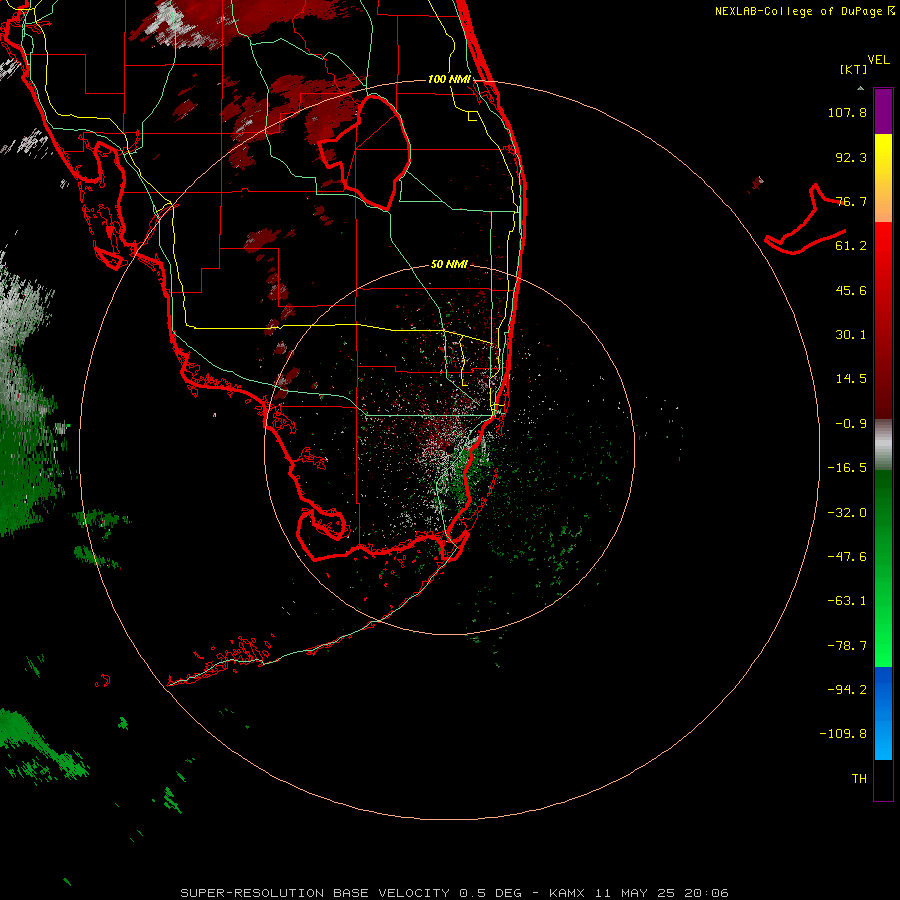
Task: Click the 14.5 legend value
Action: tap(851, 379)
